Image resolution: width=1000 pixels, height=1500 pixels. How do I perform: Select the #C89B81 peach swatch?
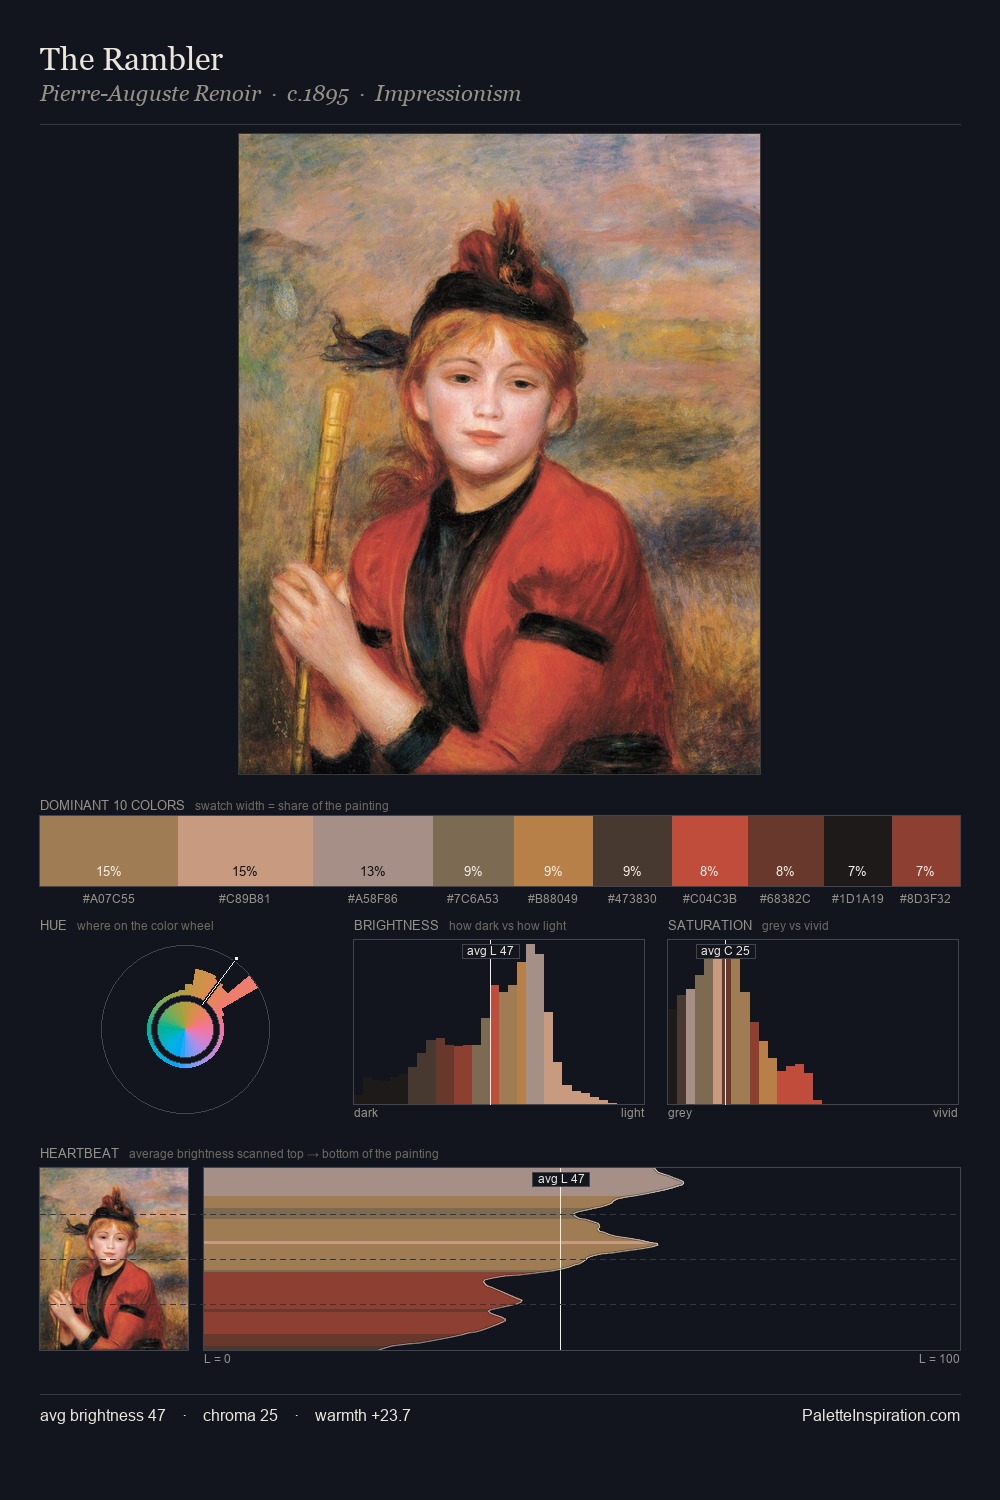(x=245, y=851)
